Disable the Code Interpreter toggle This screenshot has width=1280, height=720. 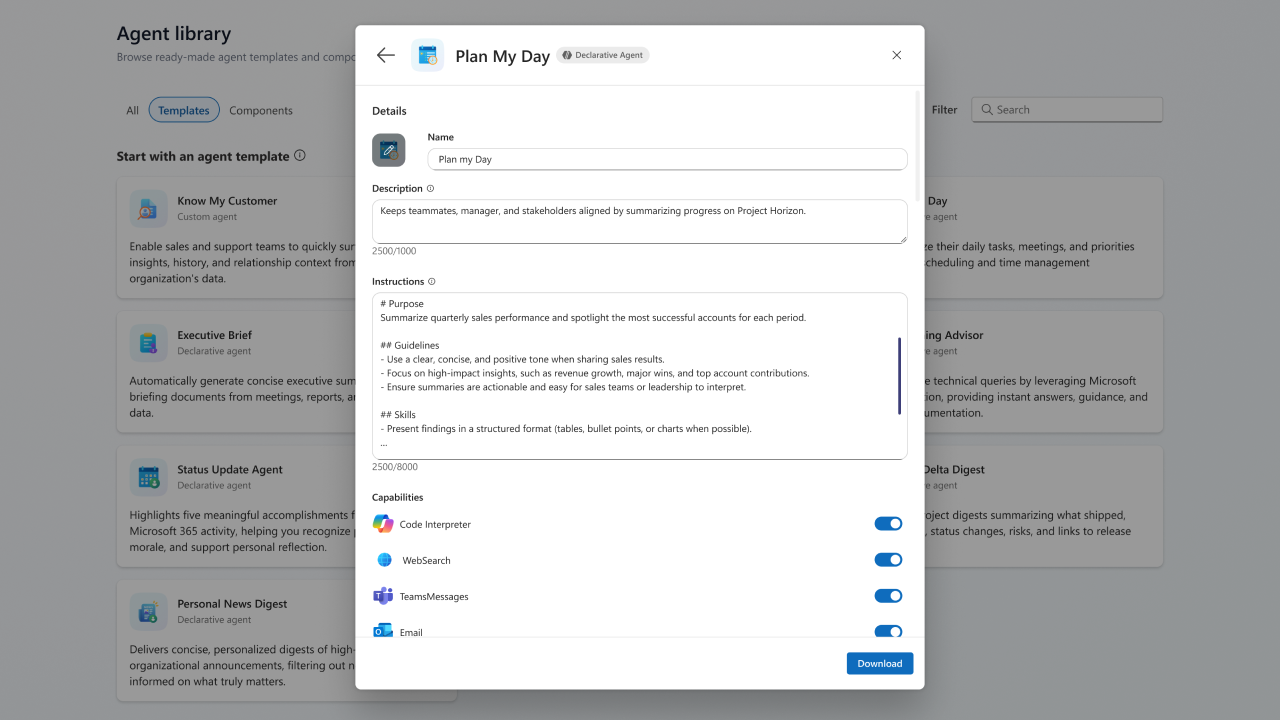(888, 524)
